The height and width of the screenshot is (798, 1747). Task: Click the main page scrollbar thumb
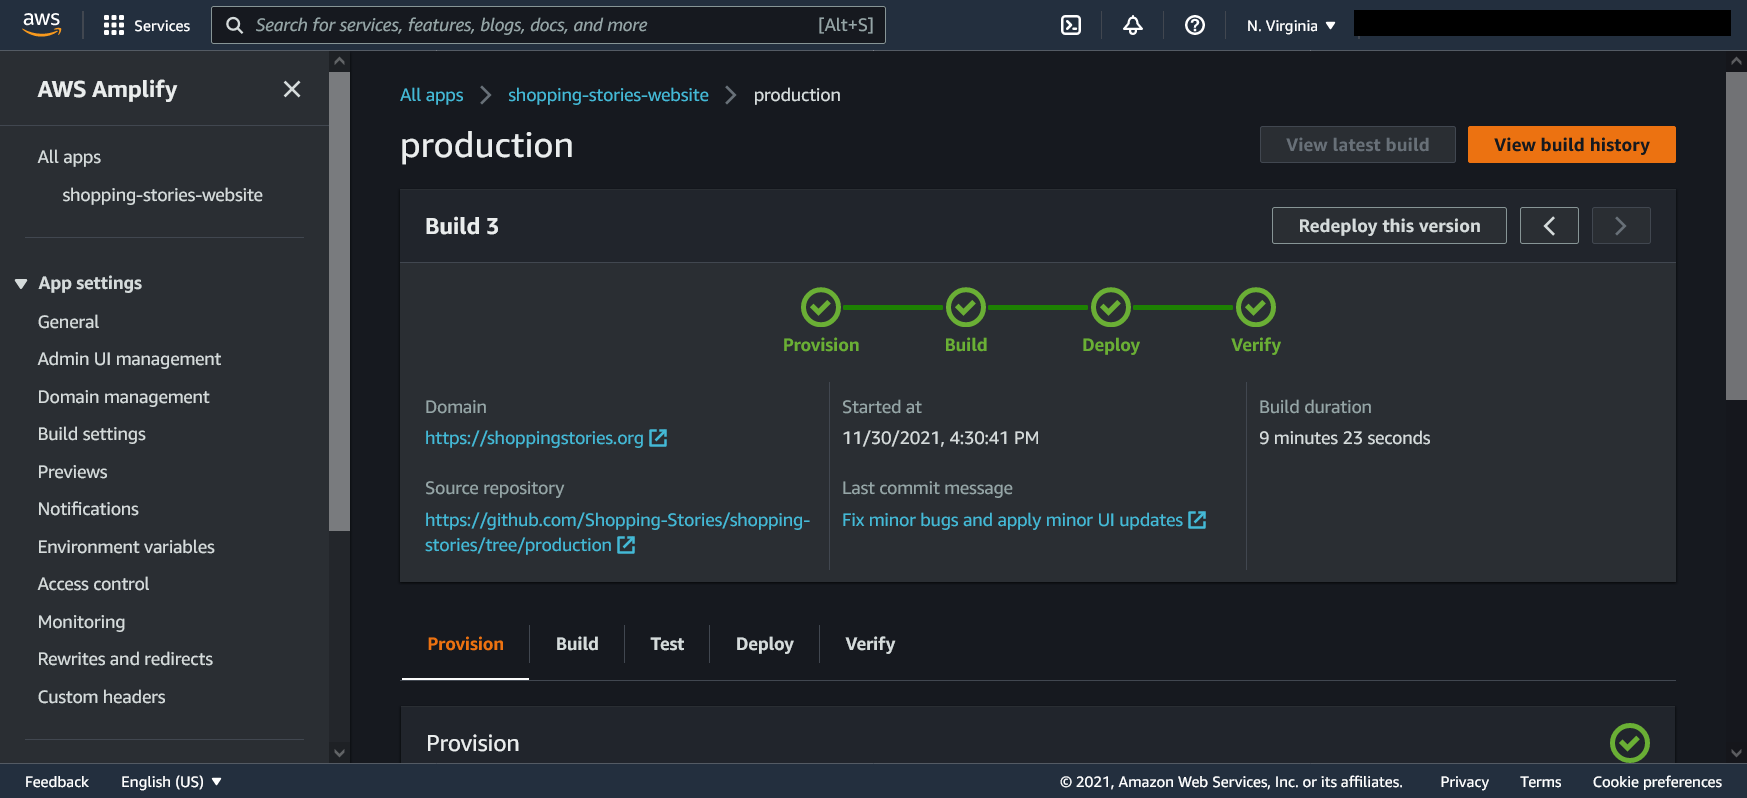click(1736, 236)
